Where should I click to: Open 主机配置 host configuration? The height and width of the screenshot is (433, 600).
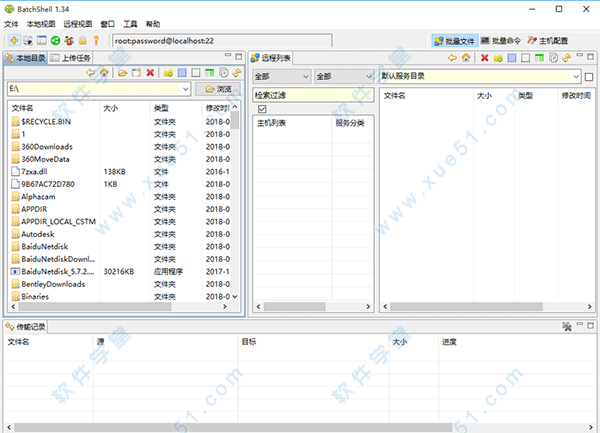coord(548,41)
